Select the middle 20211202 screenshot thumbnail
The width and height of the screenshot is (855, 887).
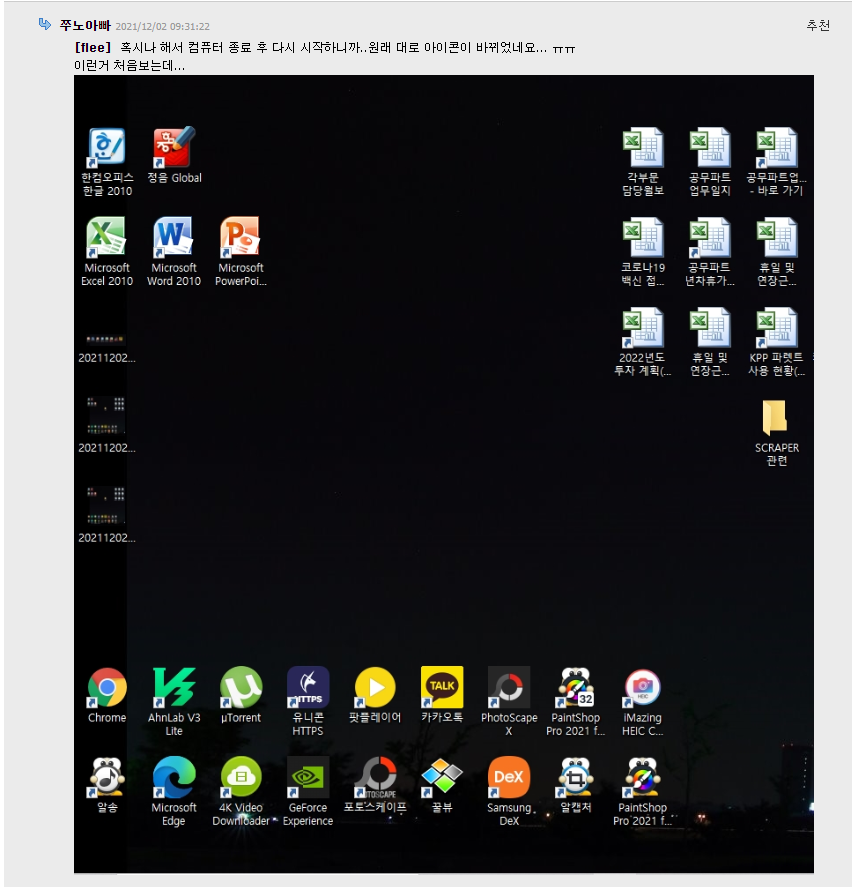107,424
